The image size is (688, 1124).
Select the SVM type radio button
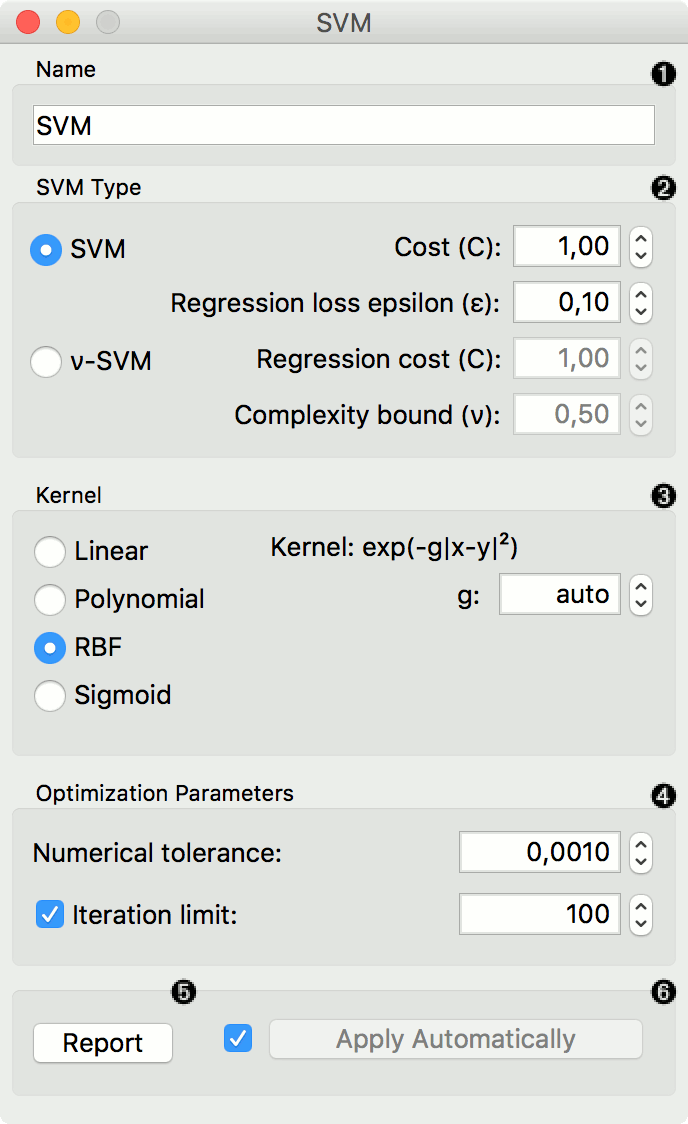pos(46,250)
